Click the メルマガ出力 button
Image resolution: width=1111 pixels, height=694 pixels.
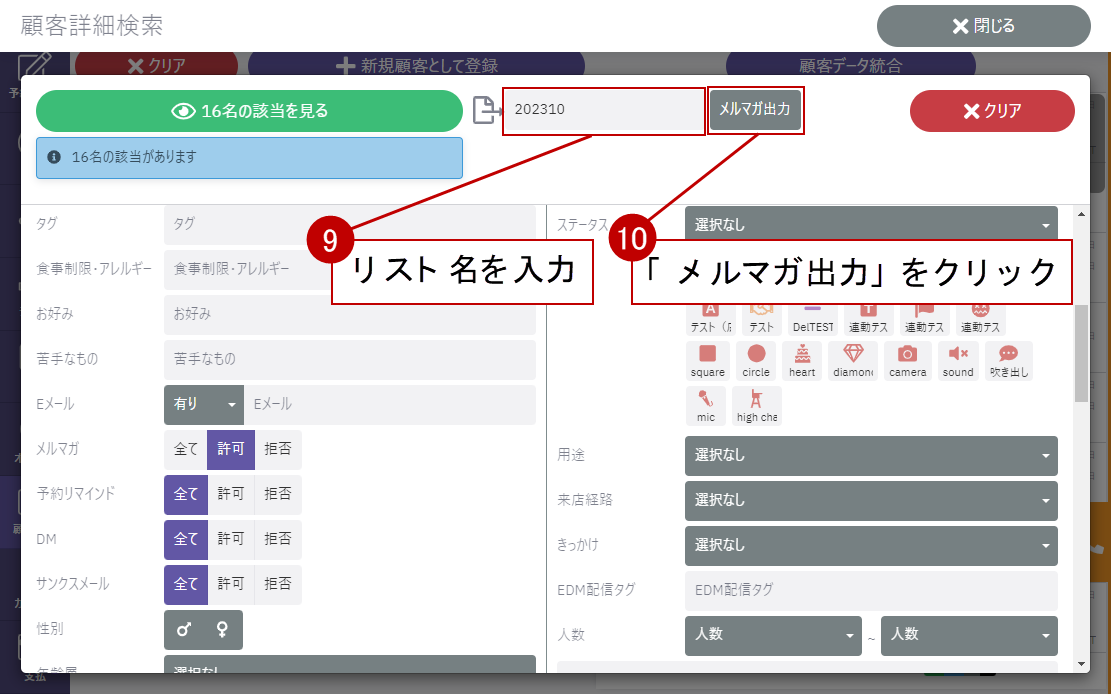(755, 110)
